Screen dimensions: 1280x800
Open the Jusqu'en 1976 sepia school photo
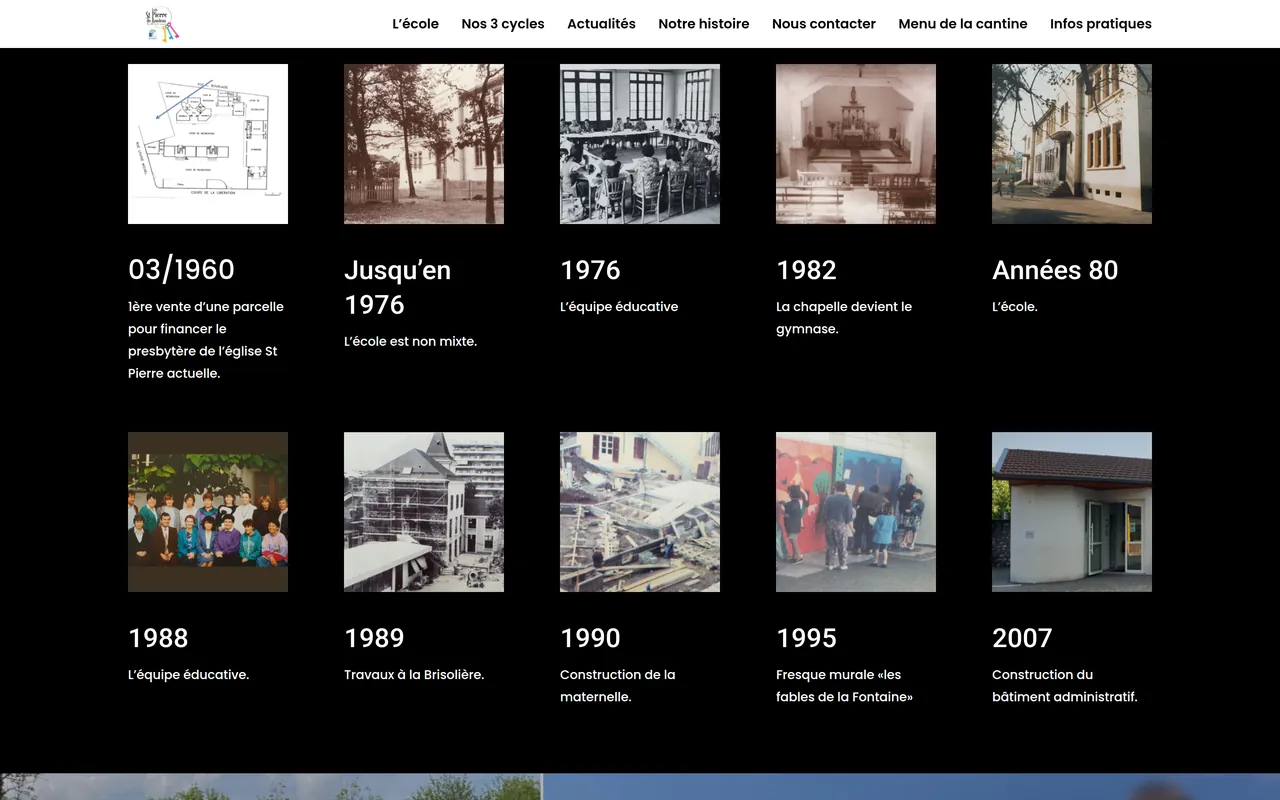click(x=424, y=144)
